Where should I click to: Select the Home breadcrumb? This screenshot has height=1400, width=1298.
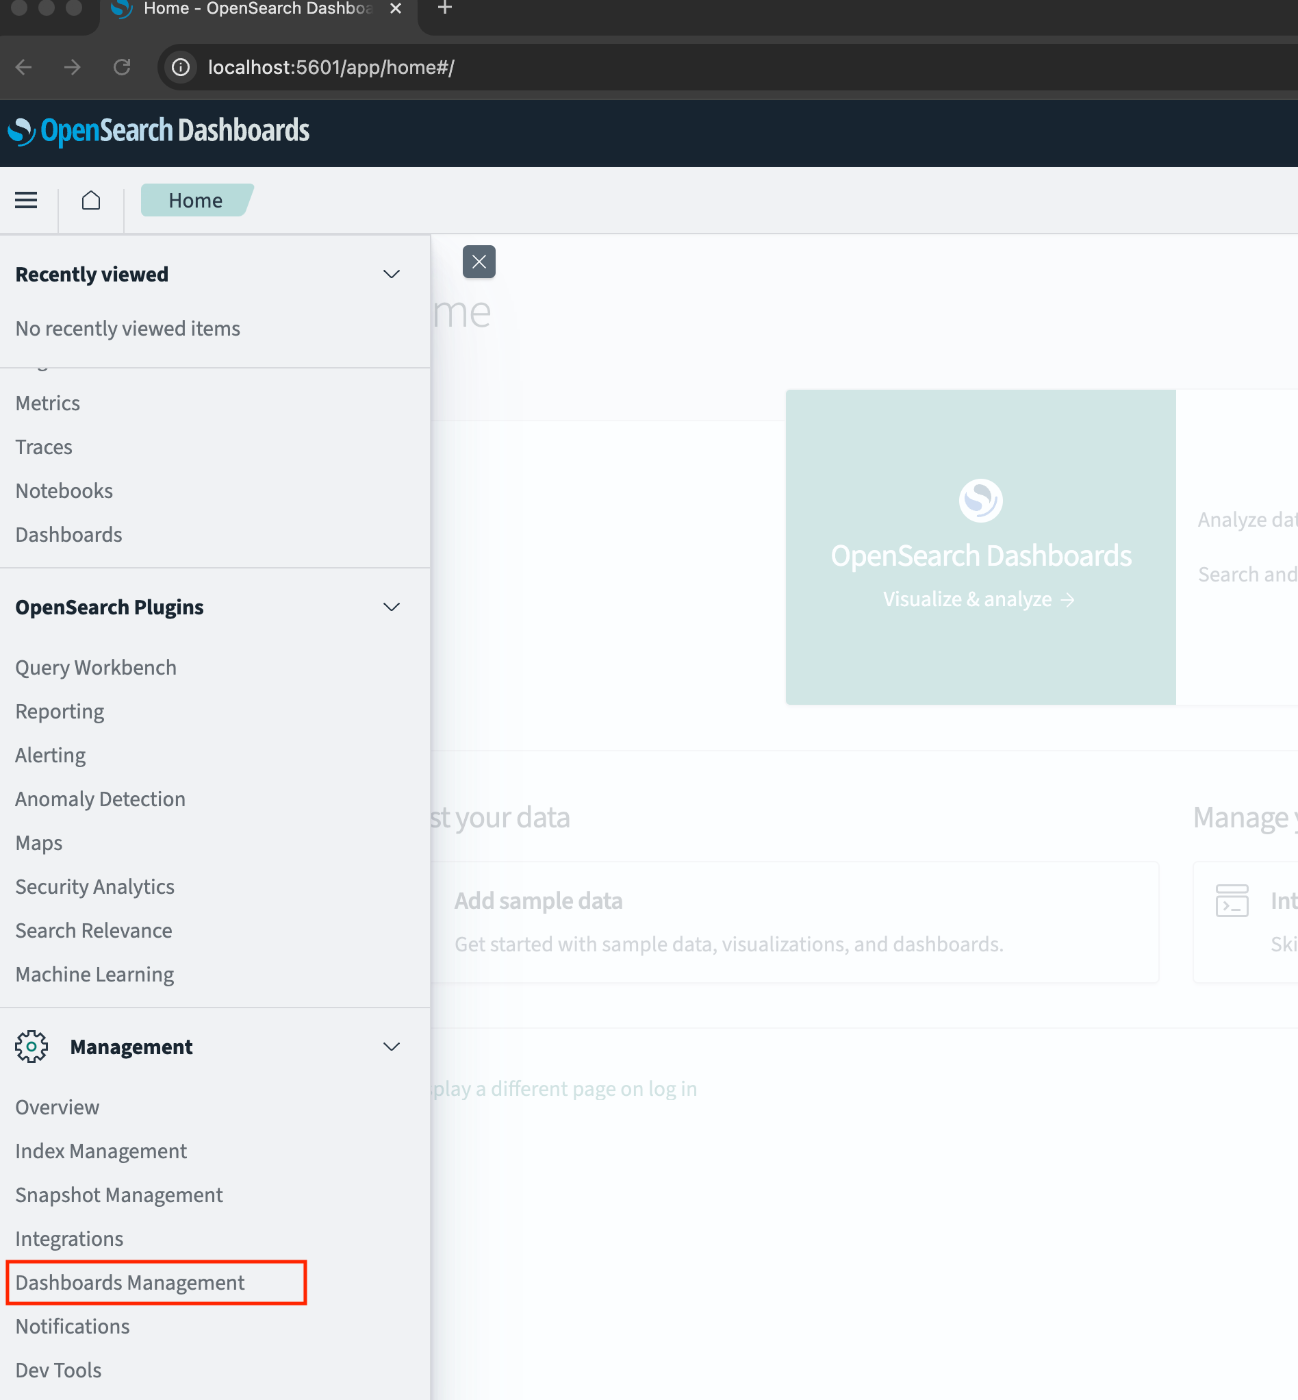(196, 200)
